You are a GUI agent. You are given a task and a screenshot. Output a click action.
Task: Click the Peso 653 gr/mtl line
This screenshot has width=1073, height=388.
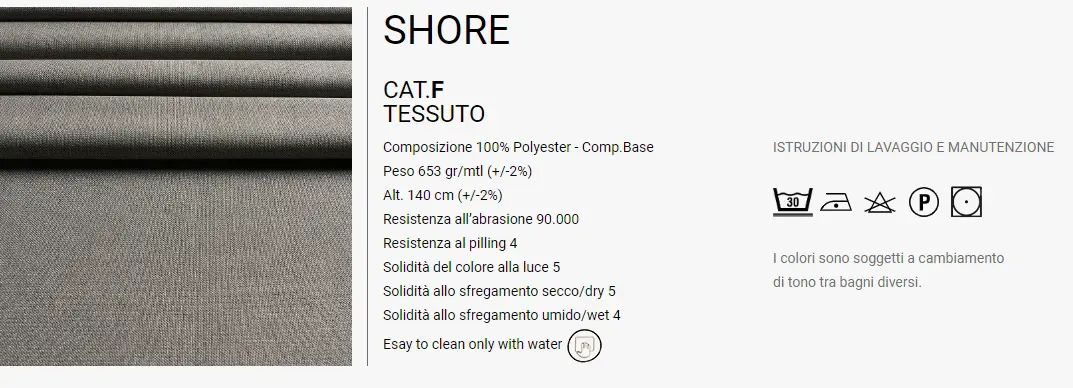(x=457, y=171)
